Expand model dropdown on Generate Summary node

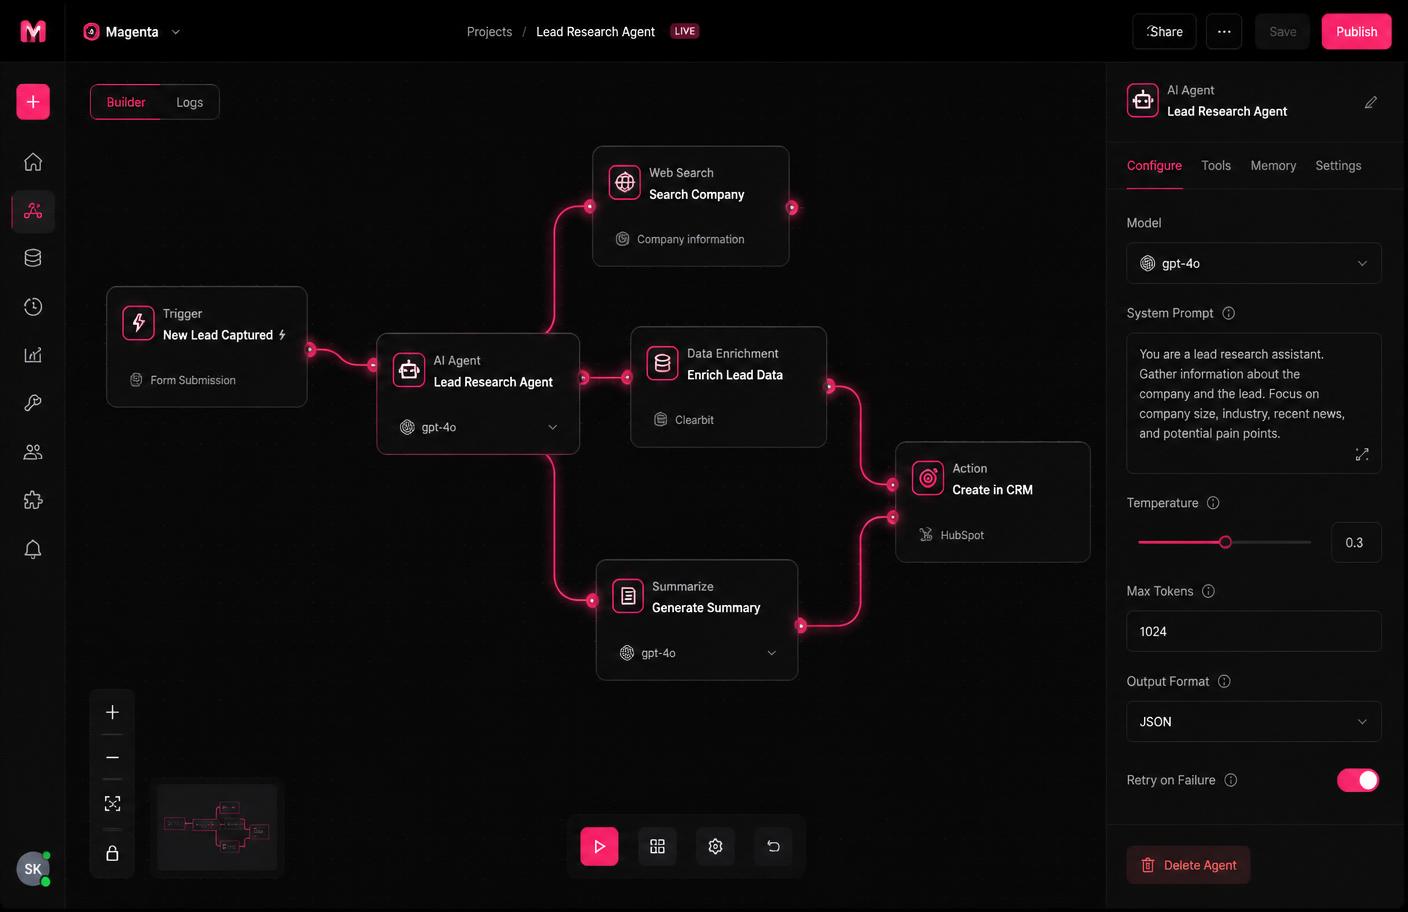(771, 653)
